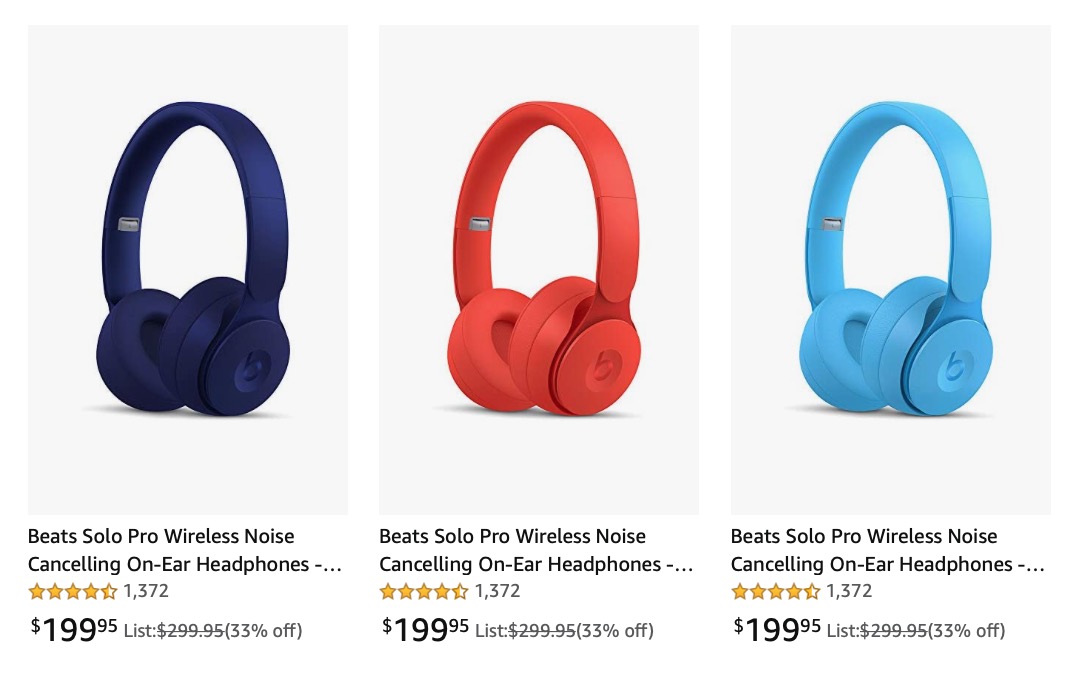Click $199.95 price of dark blue headphones

[75, 629]
